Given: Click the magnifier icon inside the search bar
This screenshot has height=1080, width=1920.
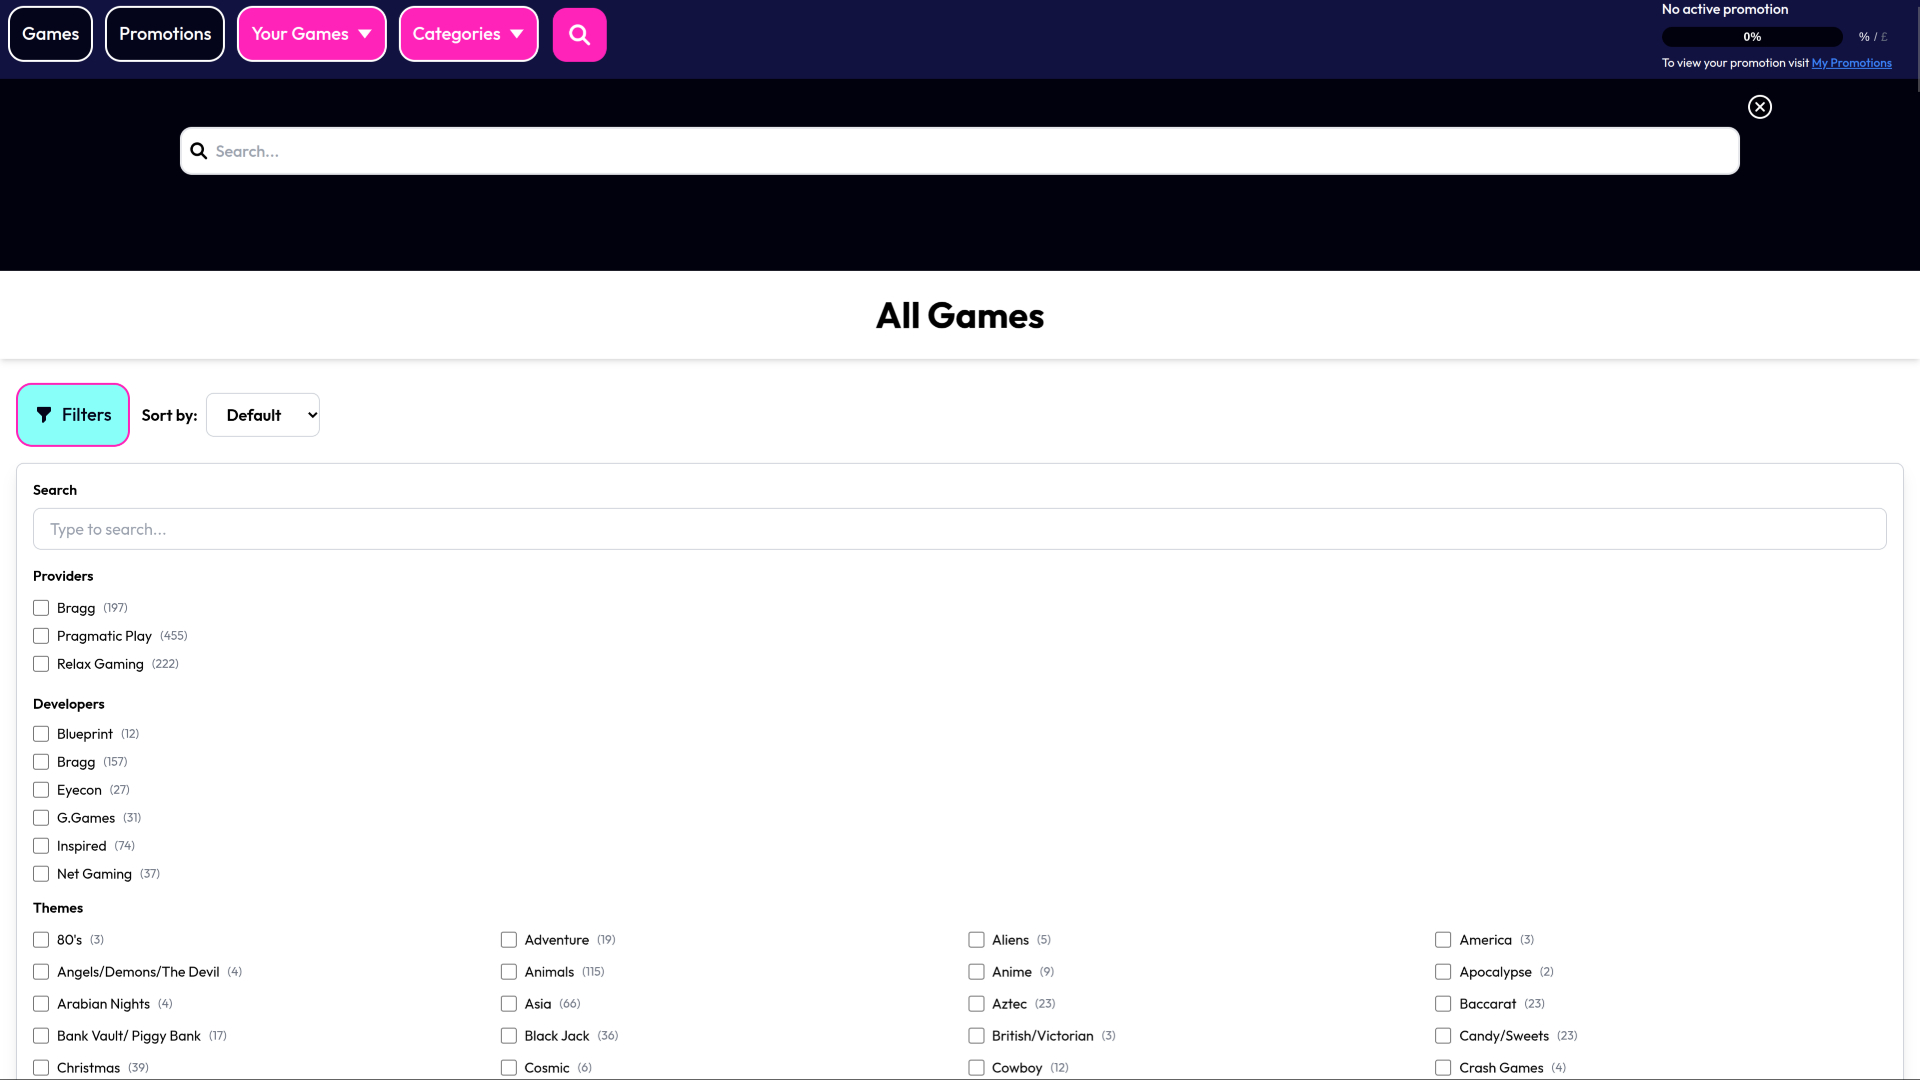Looking at the screenshot, I should [x=198, y=150].
